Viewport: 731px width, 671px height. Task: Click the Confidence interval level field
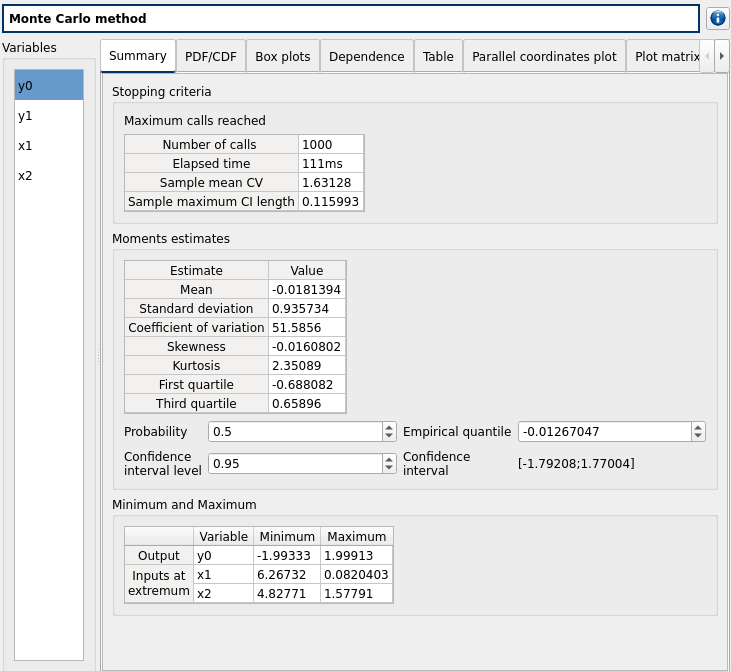(x=296, y=463)
